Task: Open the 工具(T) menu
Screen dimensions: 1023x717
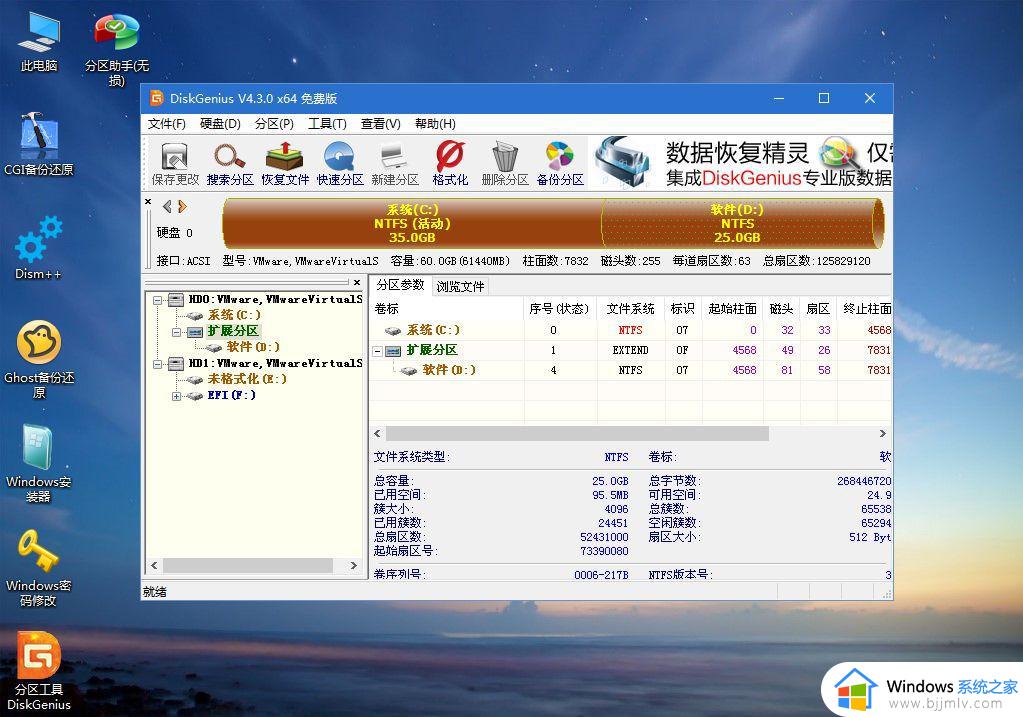Action: pyautogui.click(x=327, y=124)
